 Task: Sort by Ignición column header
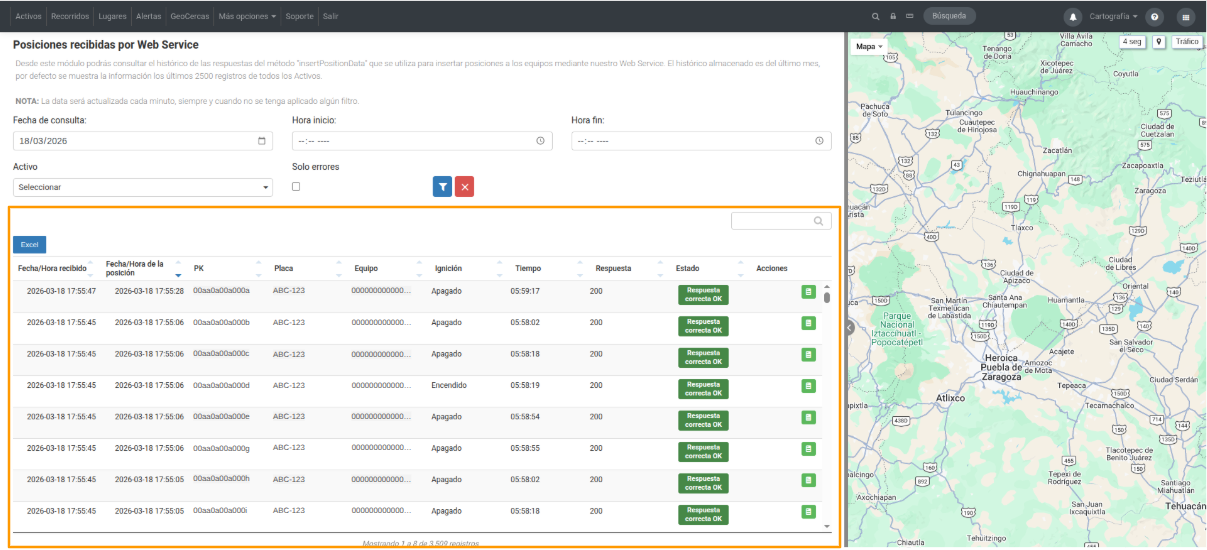point(469,268)
